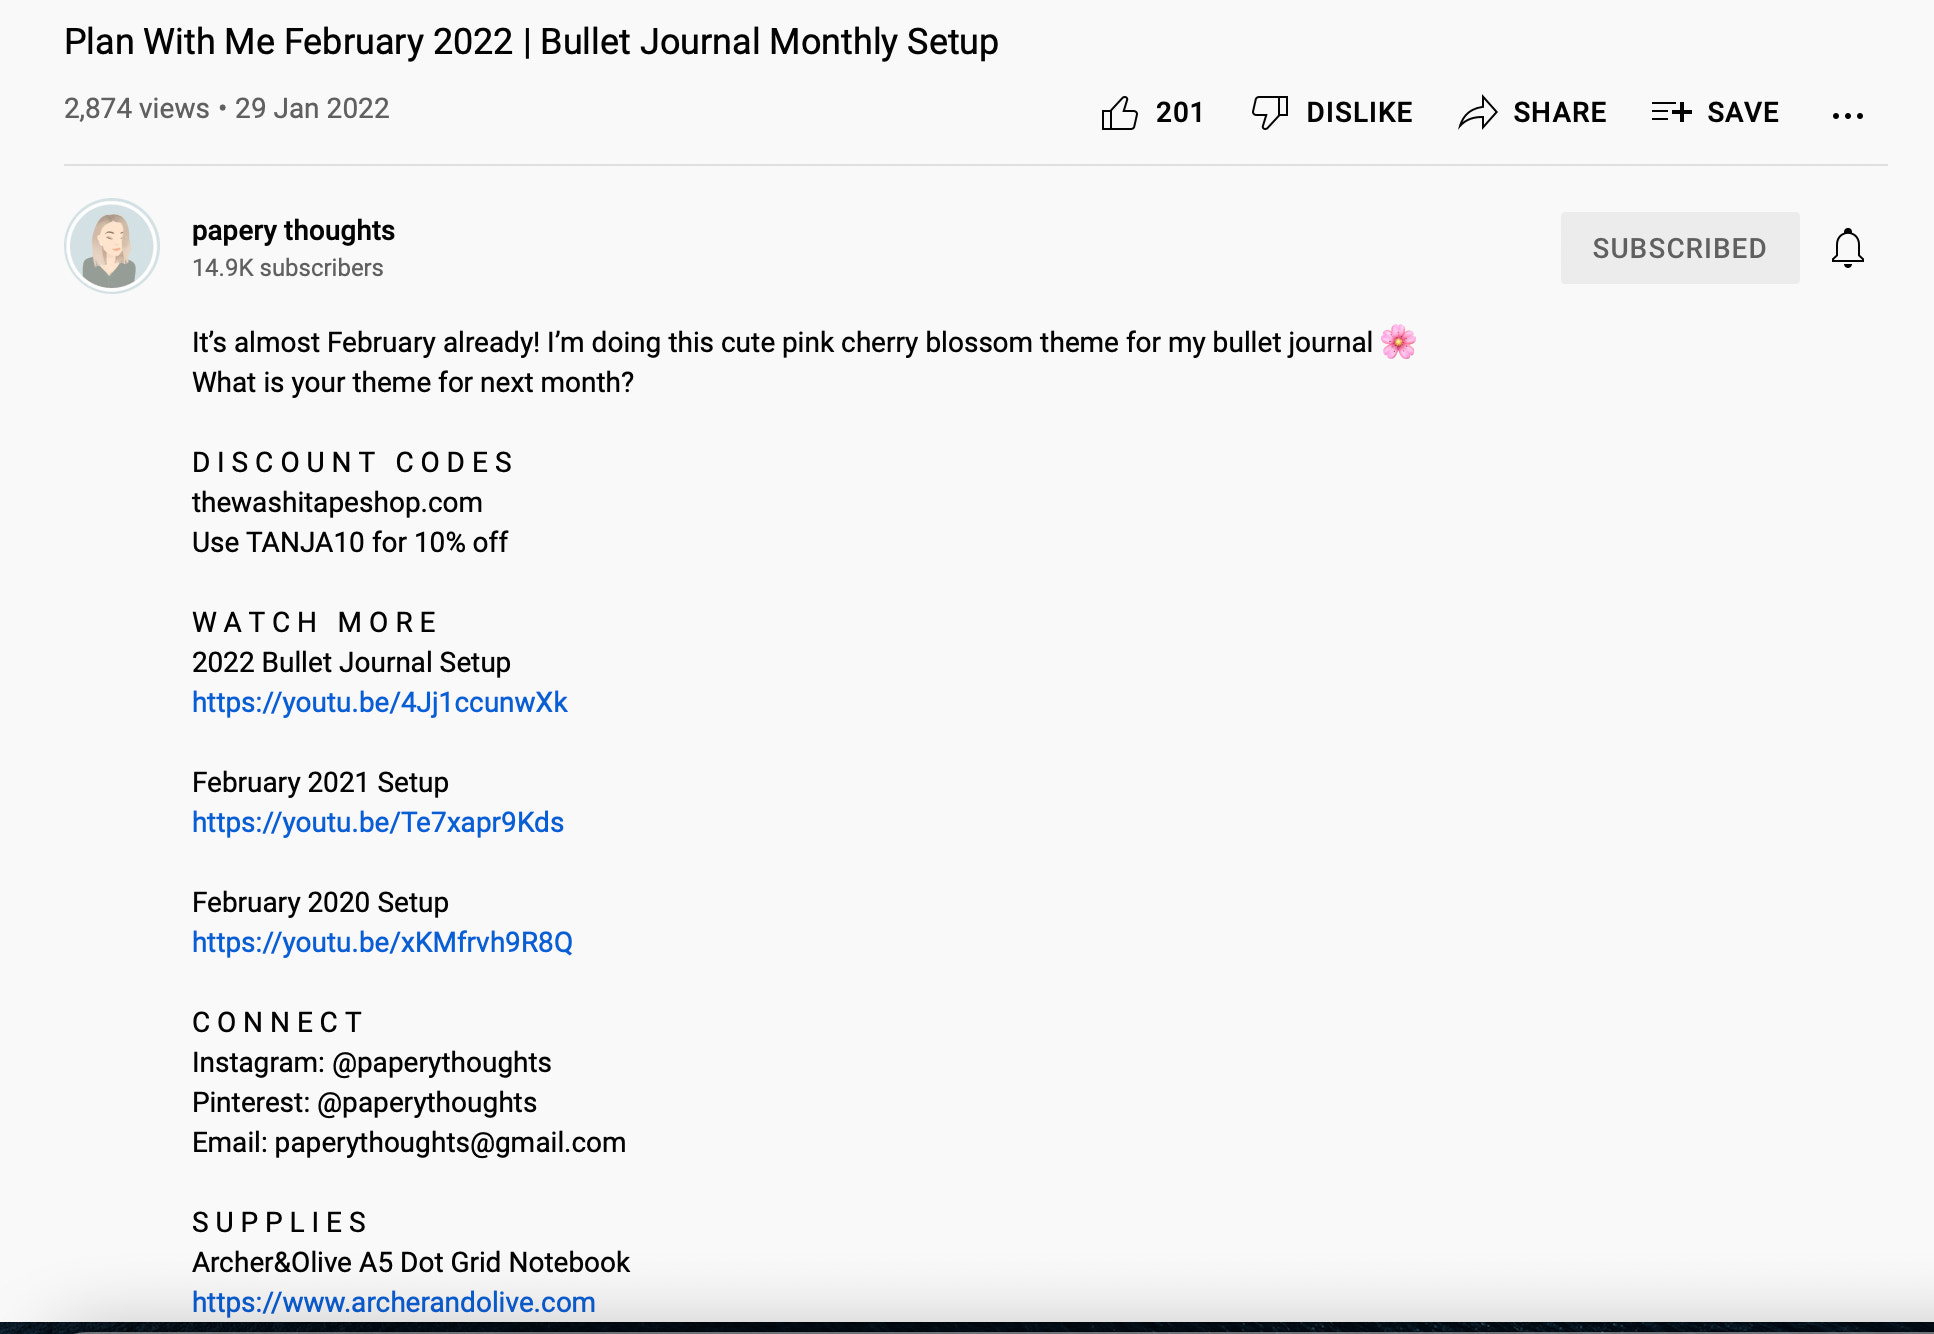
Task: Click the thewashitapeshop.com text
Action: (x=336, y=502)
